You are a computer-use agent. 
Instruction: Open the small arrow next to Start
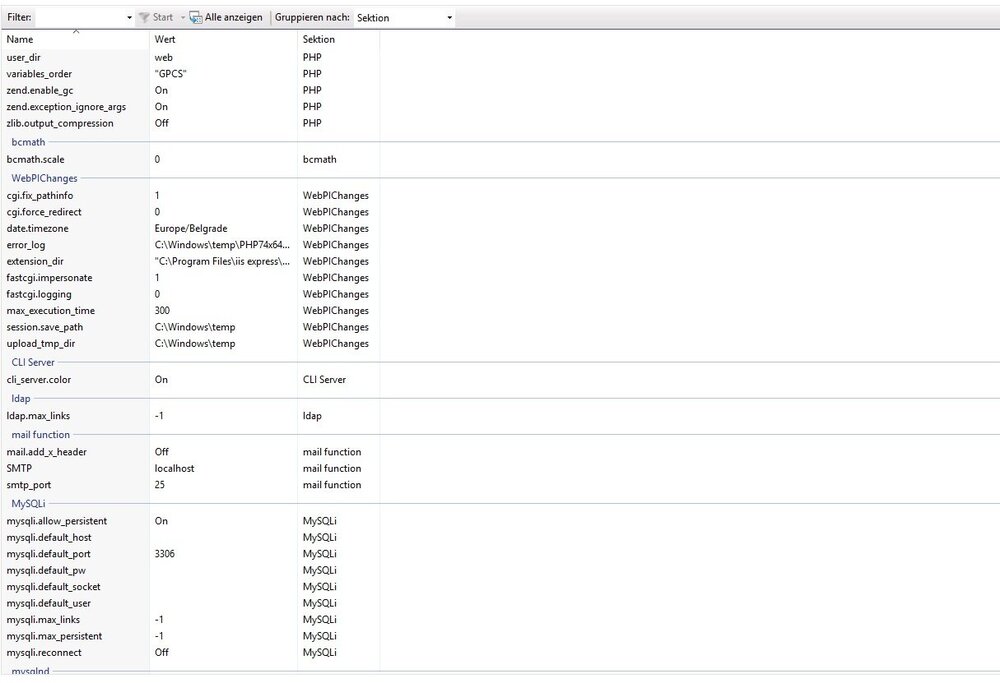point(181,18)
